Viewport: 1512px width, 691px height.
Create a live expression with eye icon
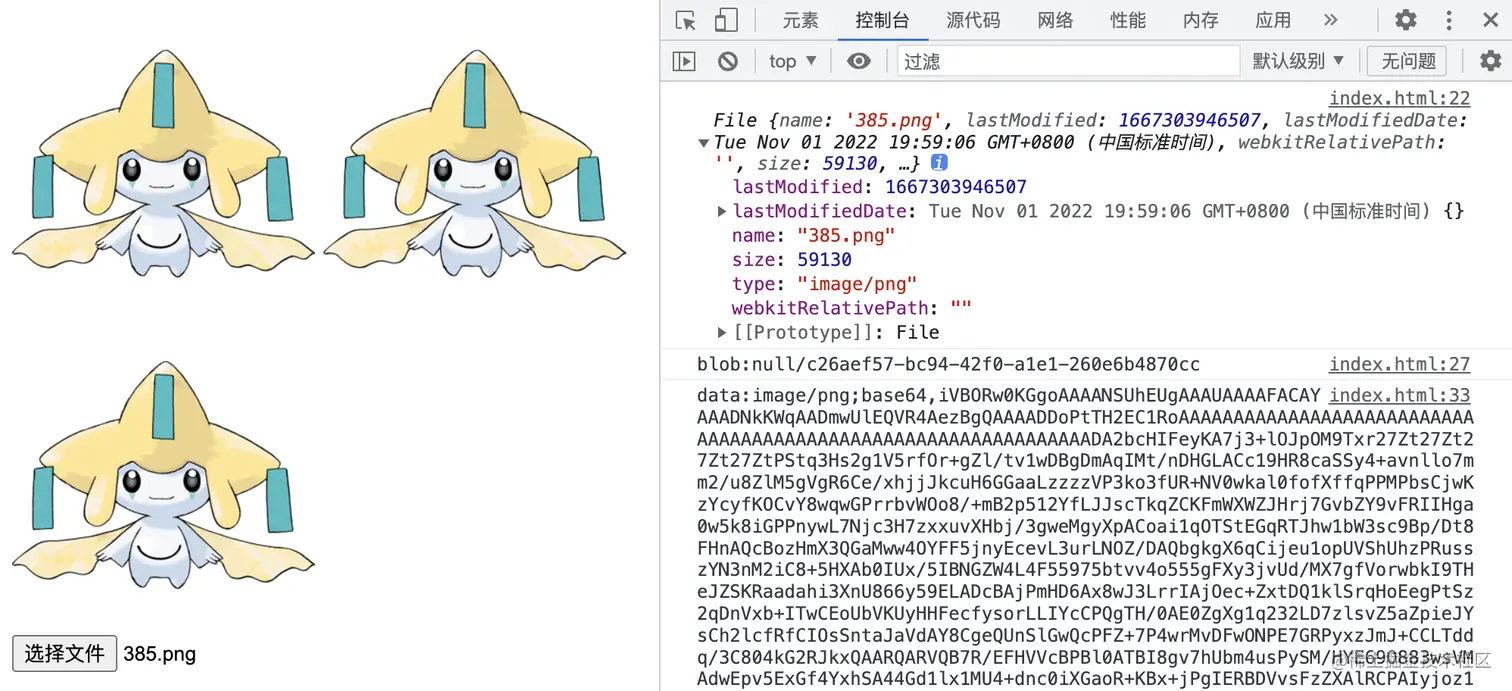[858, 61]
